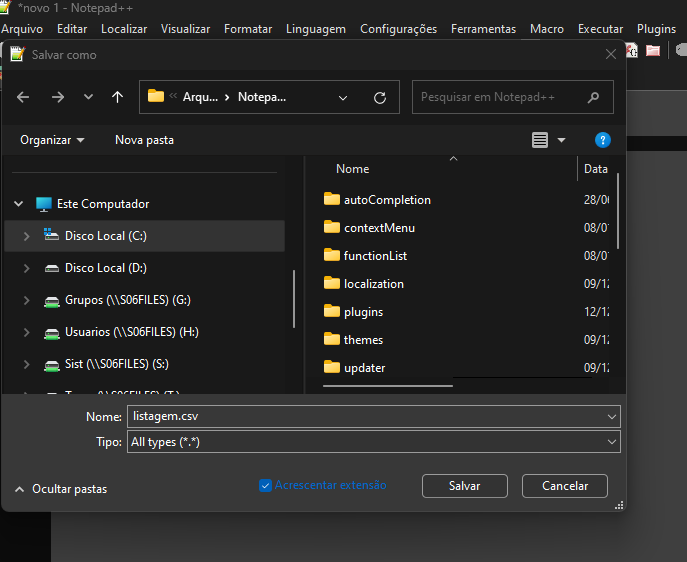
Task: Refresh the Notepad++ folder view
Action: tap(380, 97)
